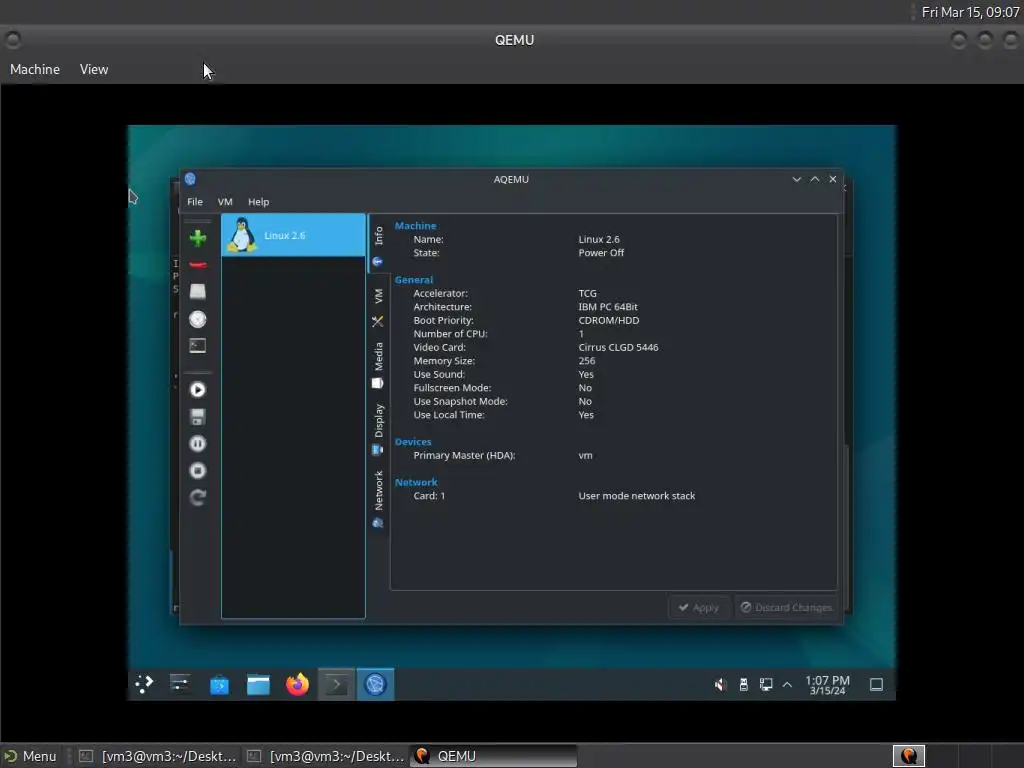Image resolution: width=1024 pixels, height=768 pixels.
Task: Click the removable device icon in guest tray
Action: pyautogui.click(x=743, y=684)
